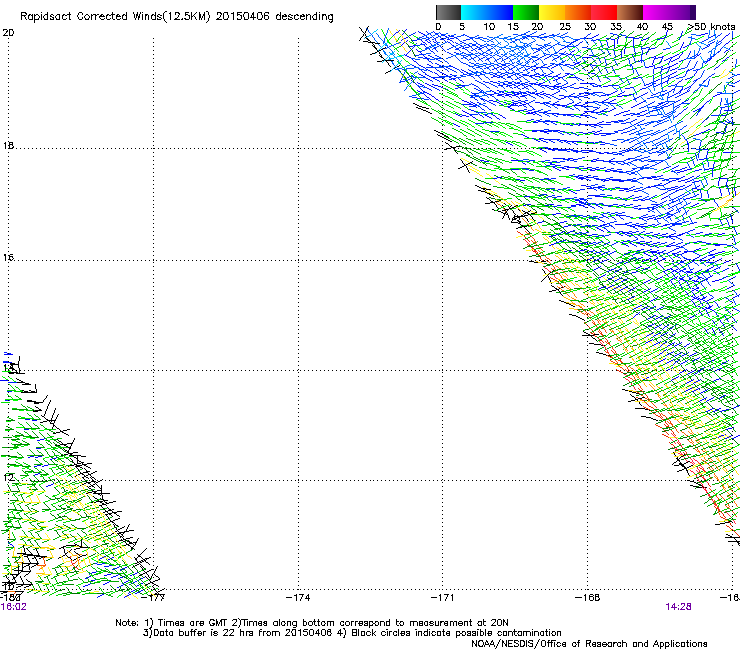Click the date '20150406' in the title
The height and width of the screenshot is (650, 740).
click(242, 17)
